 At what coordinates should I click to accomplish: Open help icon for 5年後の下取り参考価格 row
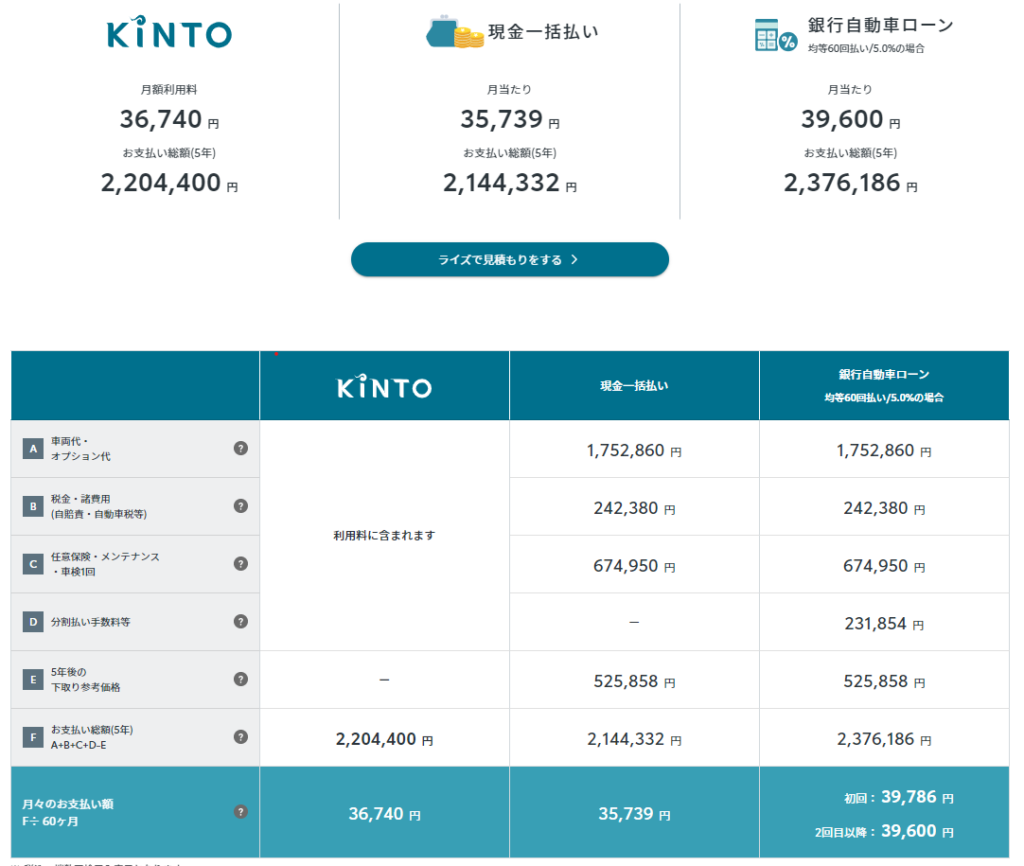click(240, 679)
